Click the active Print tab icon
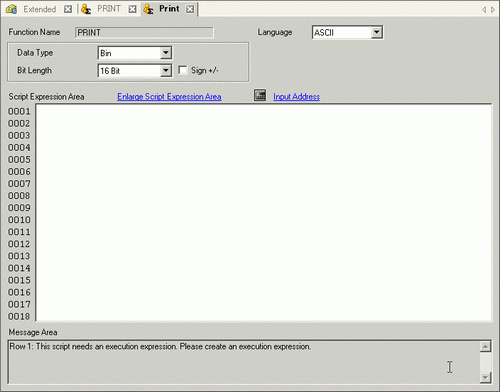The width and height of the screenshot is (500, 392). 148,9
